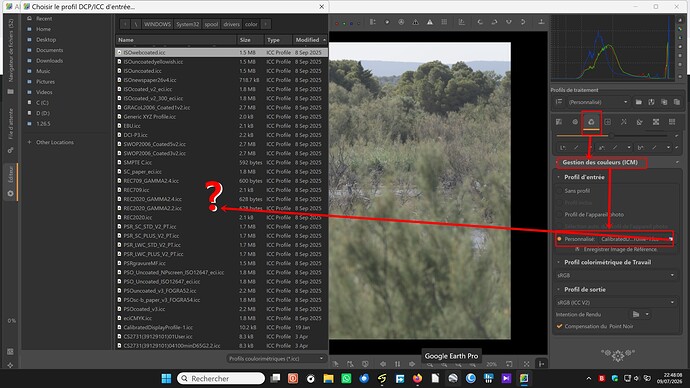Toggle 'Compensation du Point Noir' checkbox
The image size is (690, 388).
point(559,326)
